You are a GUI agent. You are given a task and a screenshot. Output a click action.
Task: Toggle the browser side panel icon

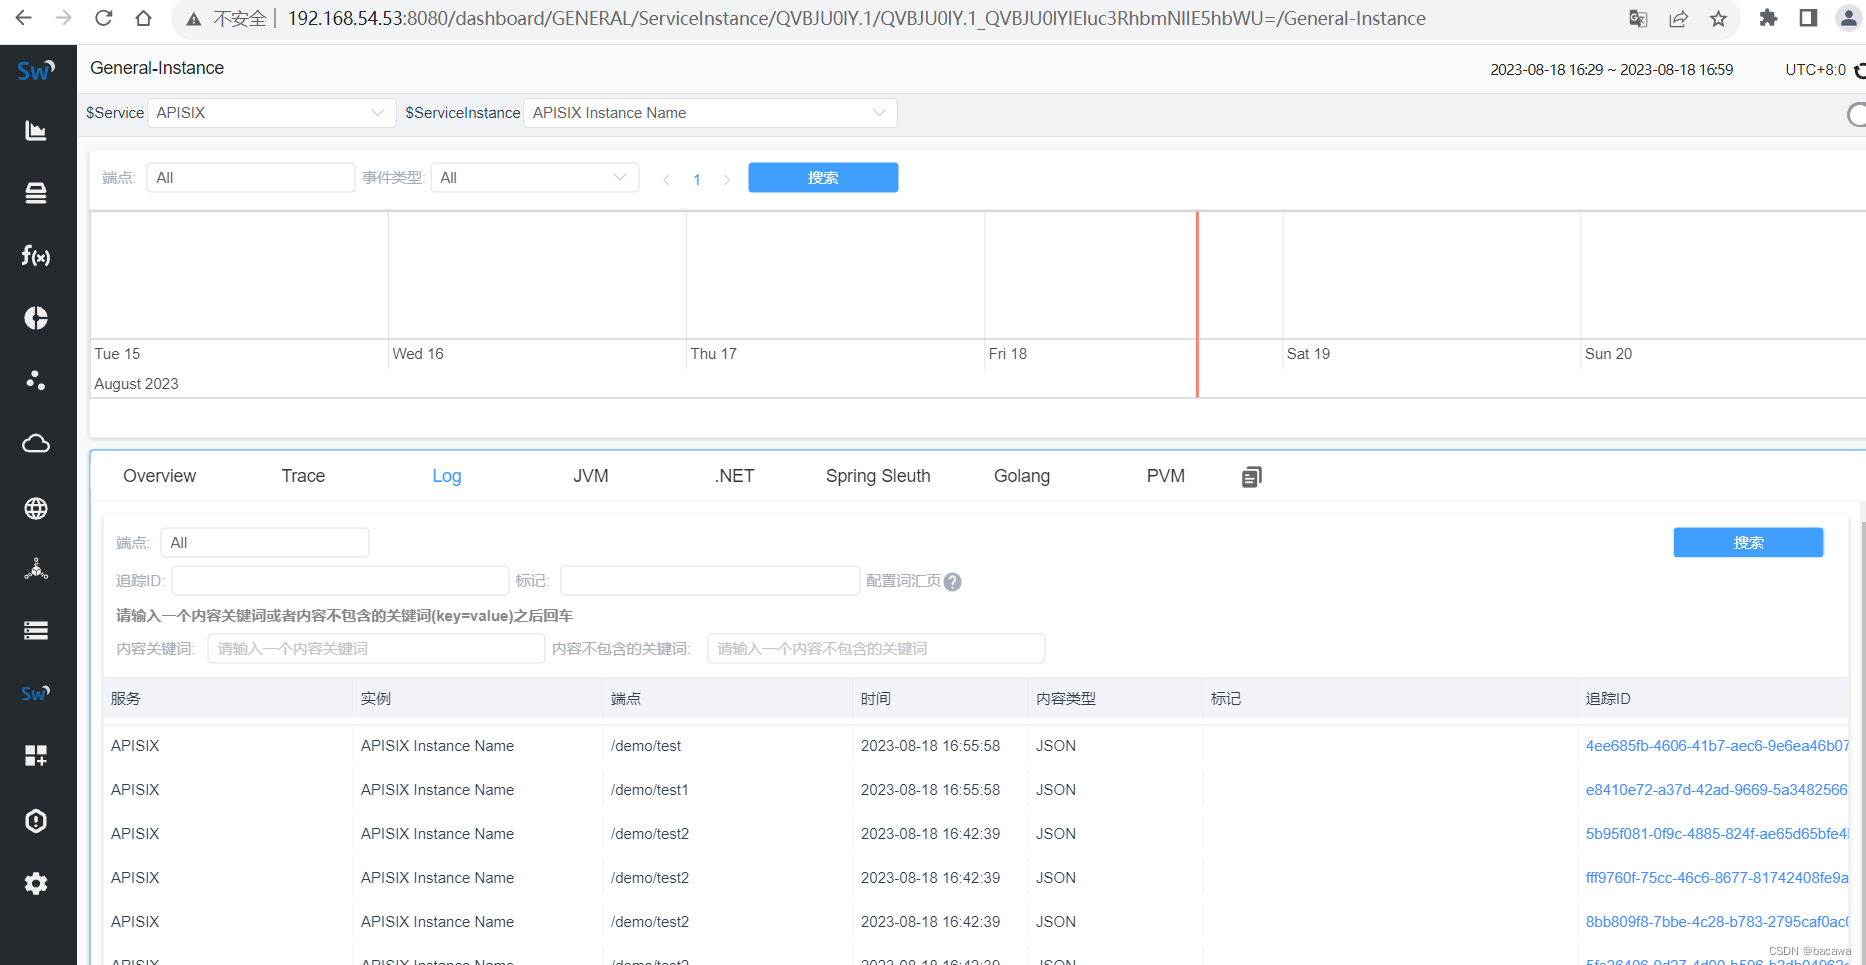1808,18
